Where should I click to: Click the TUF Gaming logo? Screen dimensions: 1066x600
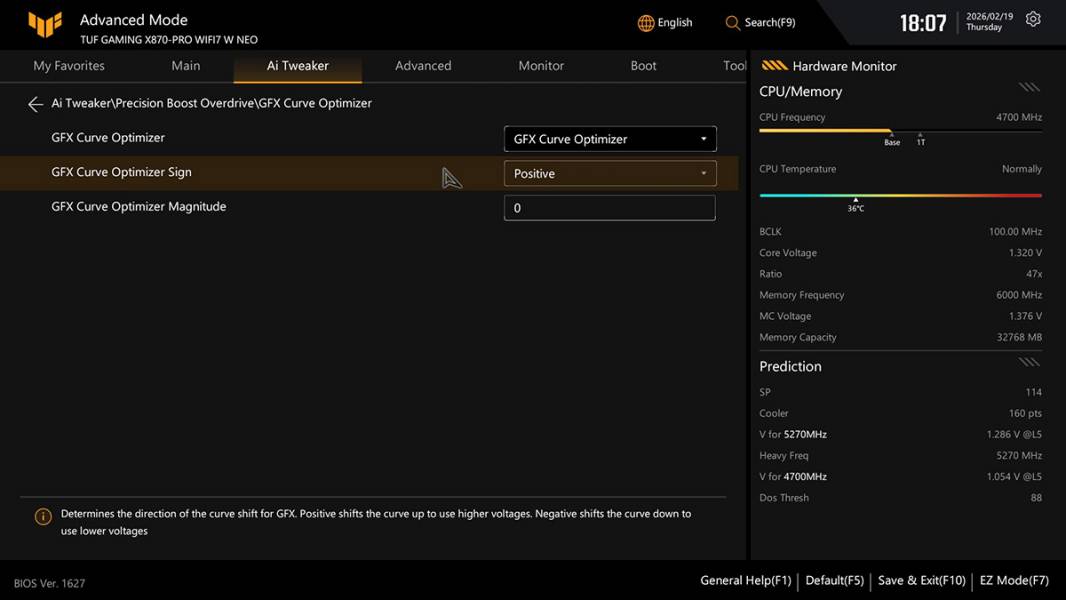45,25
